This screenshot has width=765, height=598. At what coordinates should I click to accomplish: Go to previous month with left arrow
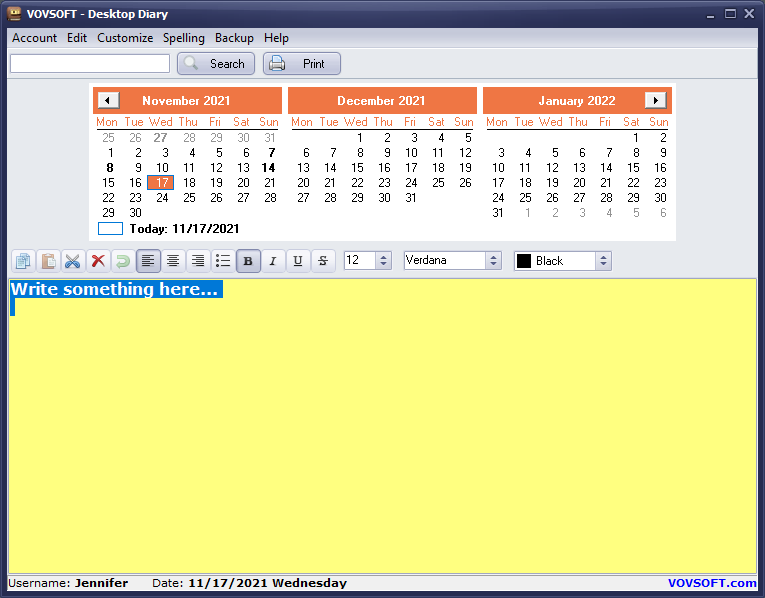(108, 100)
